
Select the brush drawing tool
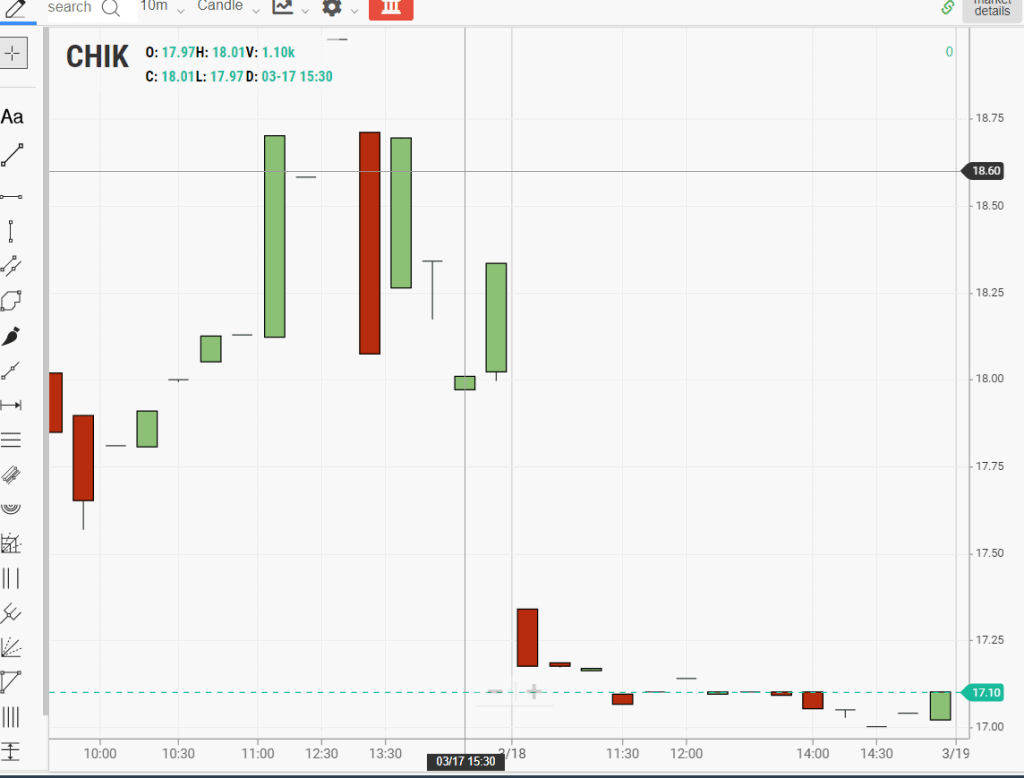pyautogui.click(x=12, y=337)
